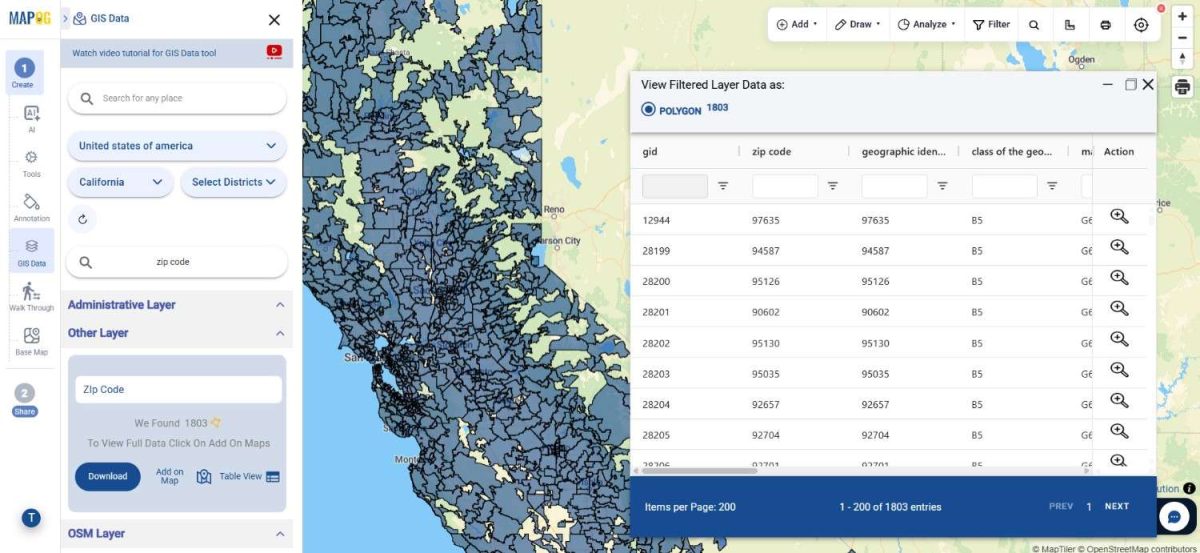Click the MAPOG logo
Screen dimensions: 1200x553
coord(30,18)
